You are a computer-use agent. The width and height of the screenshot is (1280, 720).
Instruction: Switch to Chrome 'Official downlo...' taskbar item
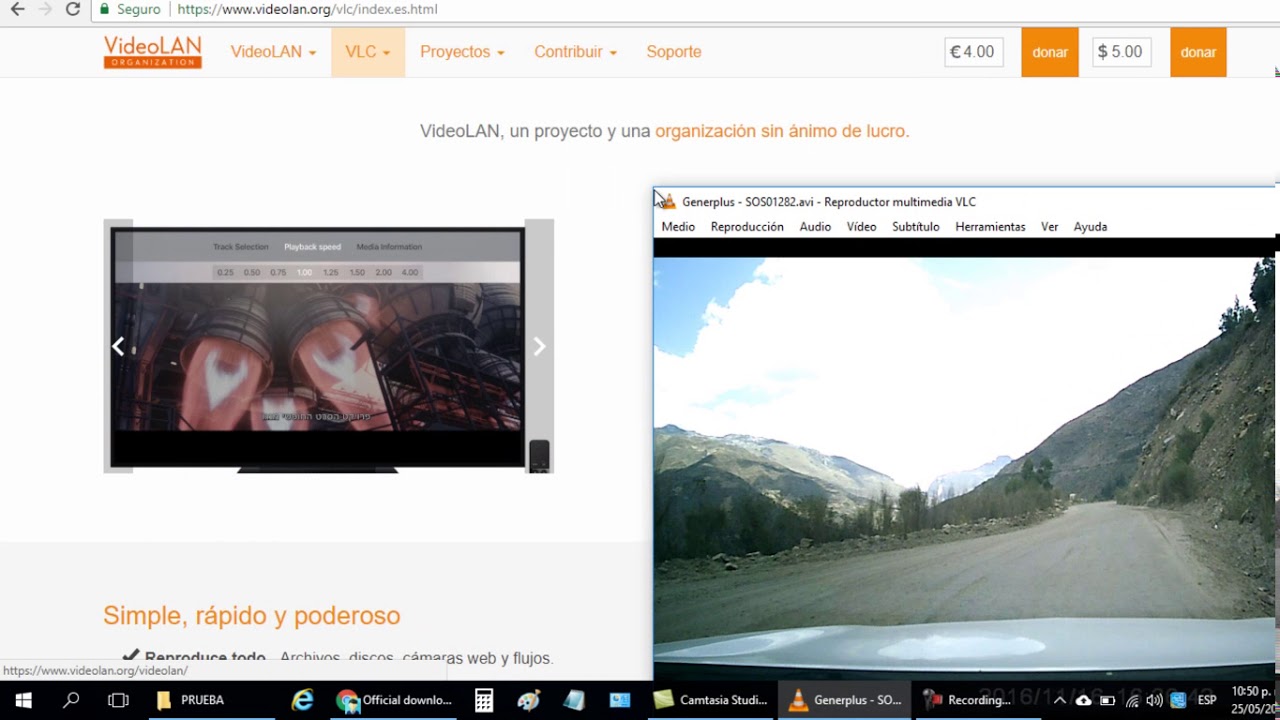coord(393,700)
